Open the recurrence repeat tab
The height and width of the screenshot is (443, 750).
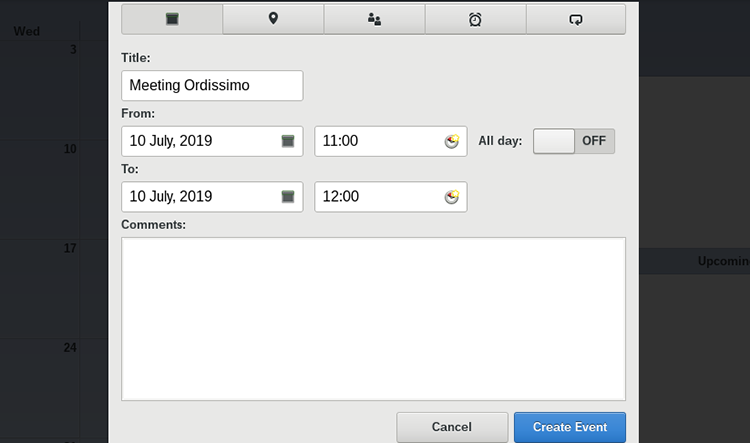(x=576, y=19)
